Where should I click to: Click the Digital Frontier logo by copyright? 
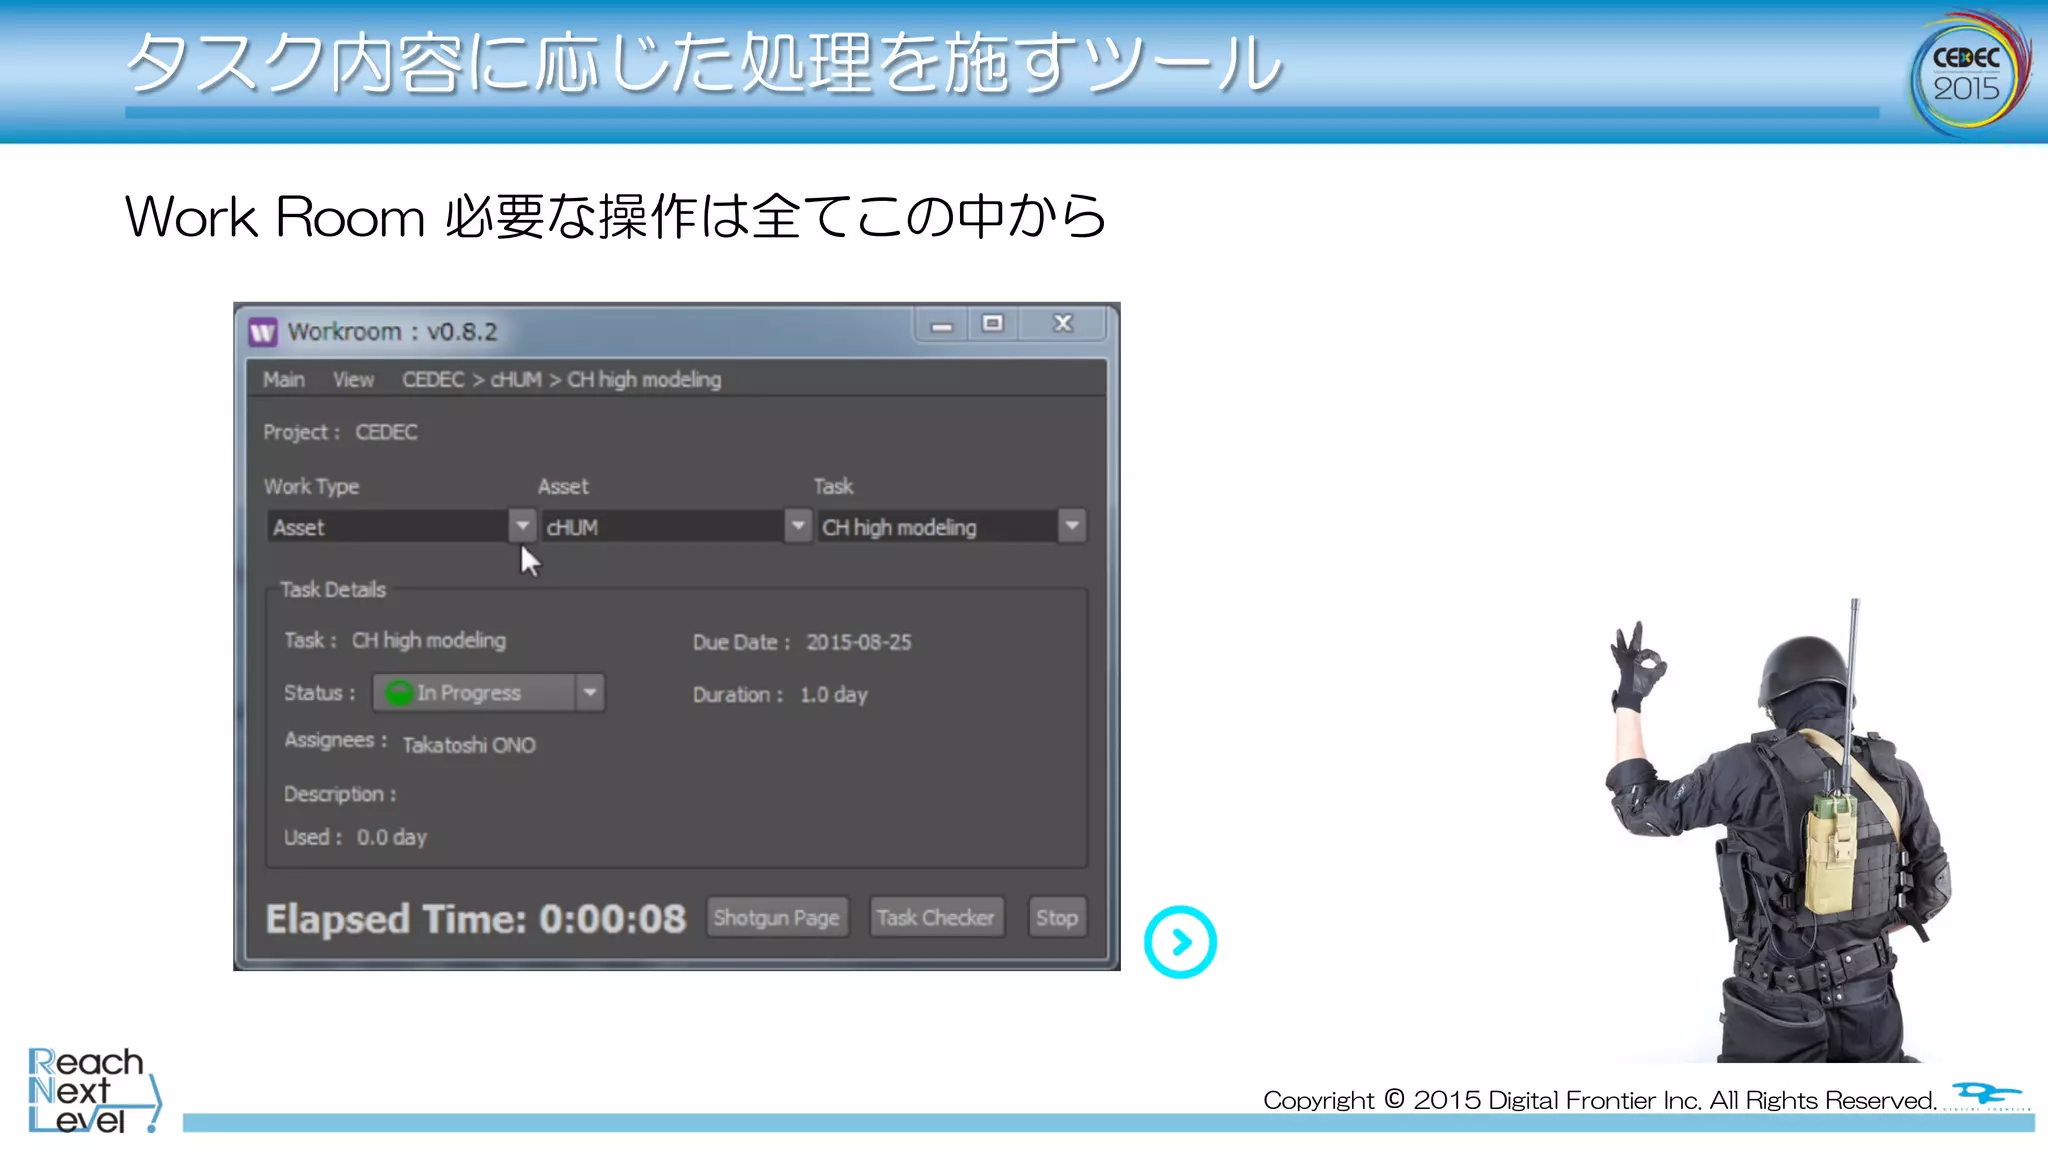pyautogui.click(x=1988, y=1096)
